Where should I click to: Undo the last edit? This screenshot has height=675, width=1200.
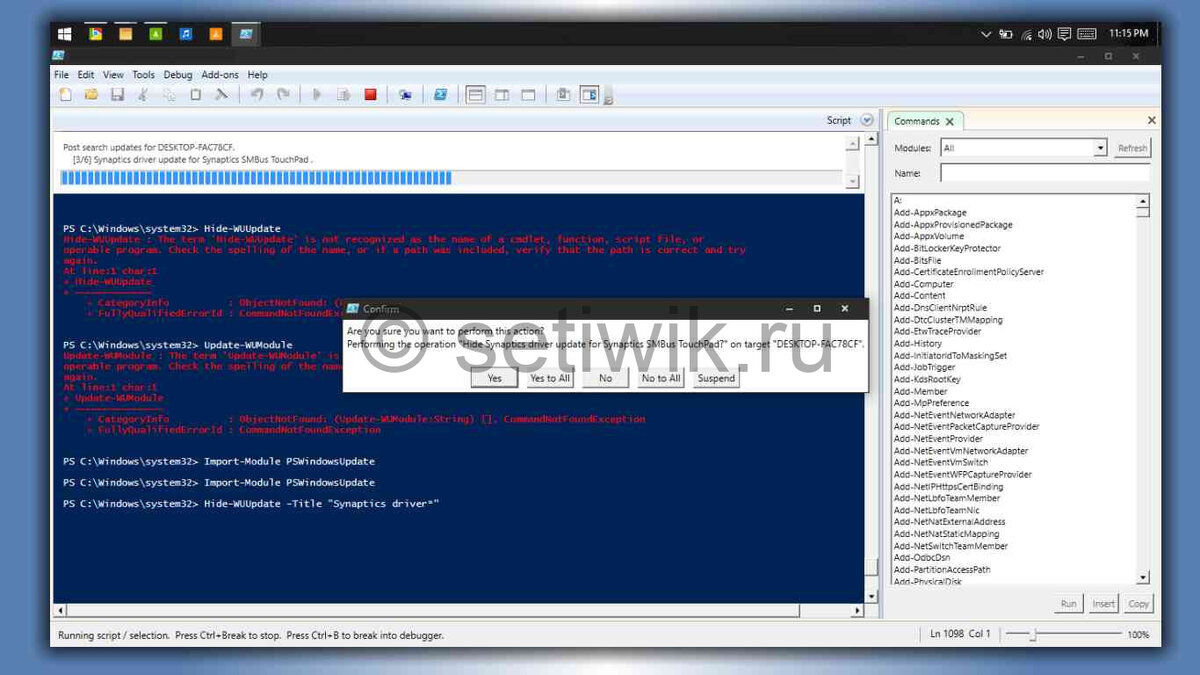258,94
